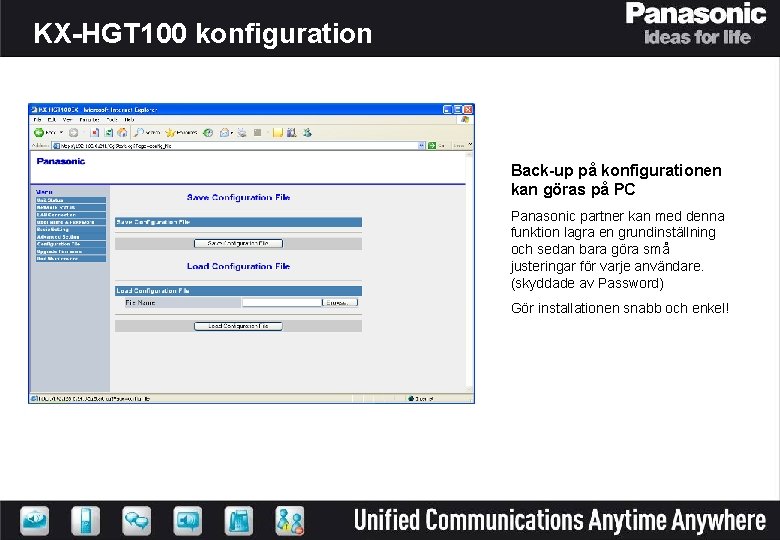
Task: Open User Name & Password entry
Action: (x=71, y=222)
